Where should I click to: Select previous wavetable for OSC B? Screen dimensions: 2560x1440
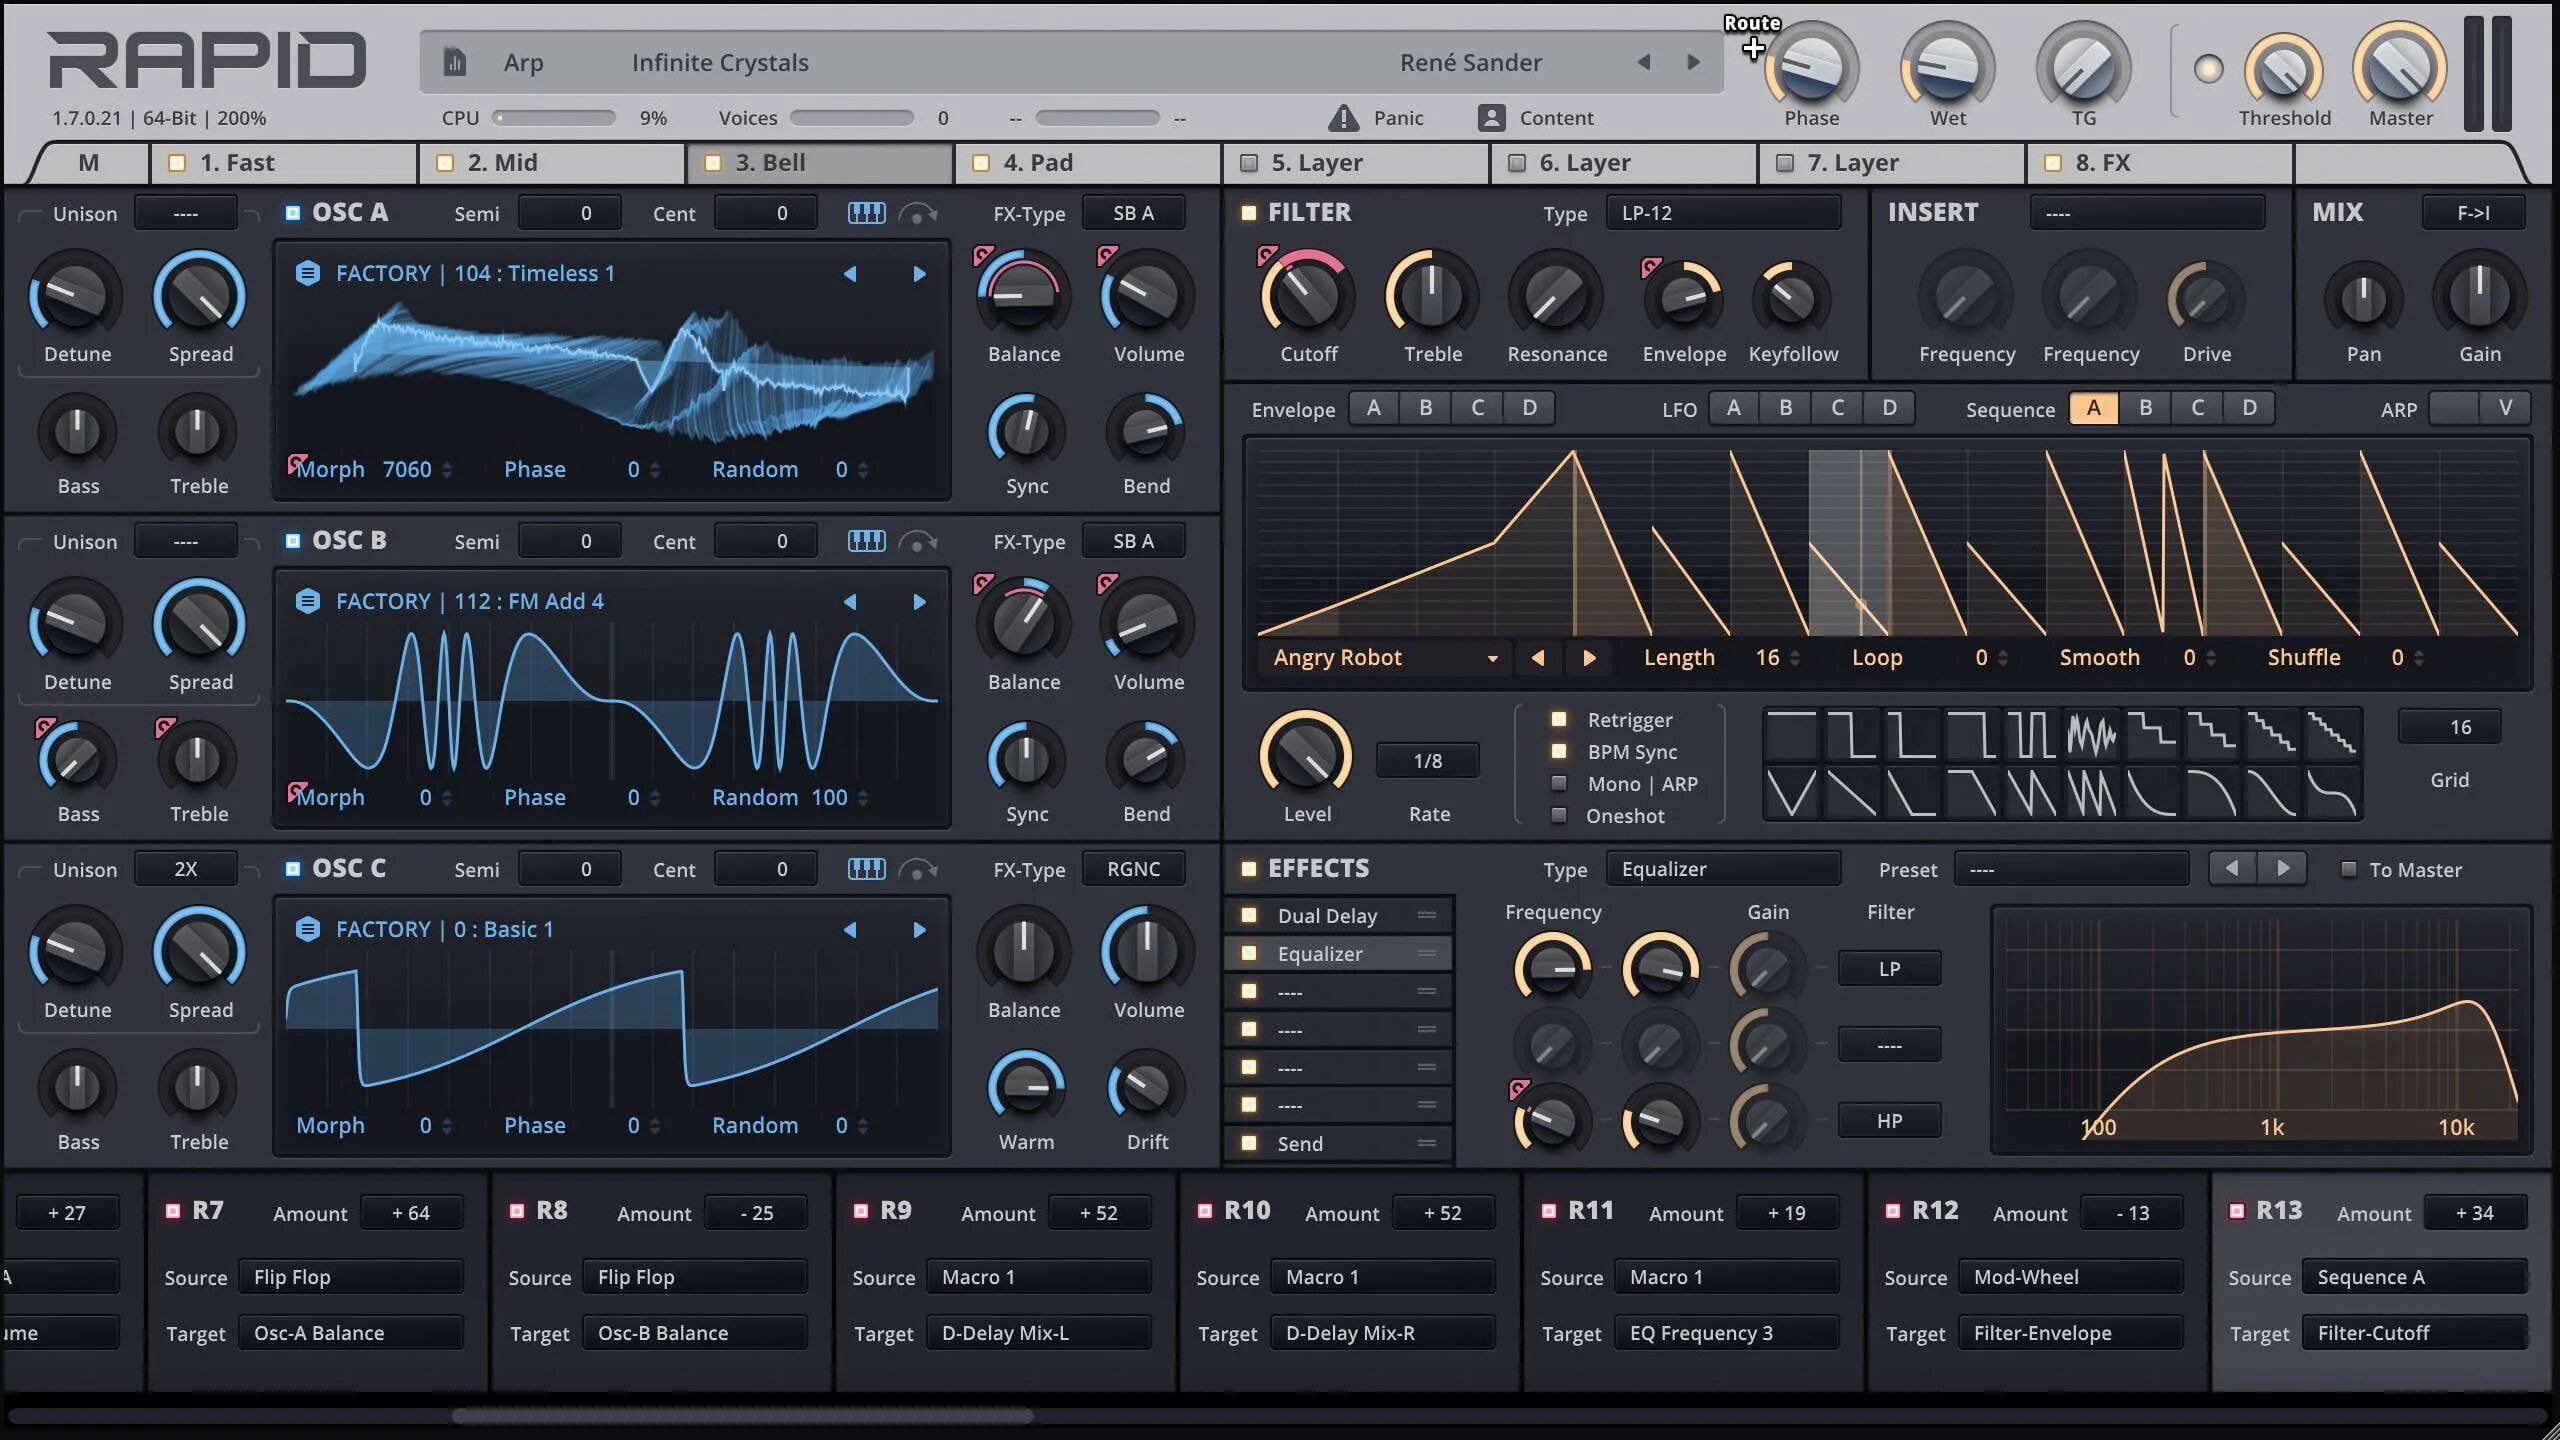pos(850,602)
